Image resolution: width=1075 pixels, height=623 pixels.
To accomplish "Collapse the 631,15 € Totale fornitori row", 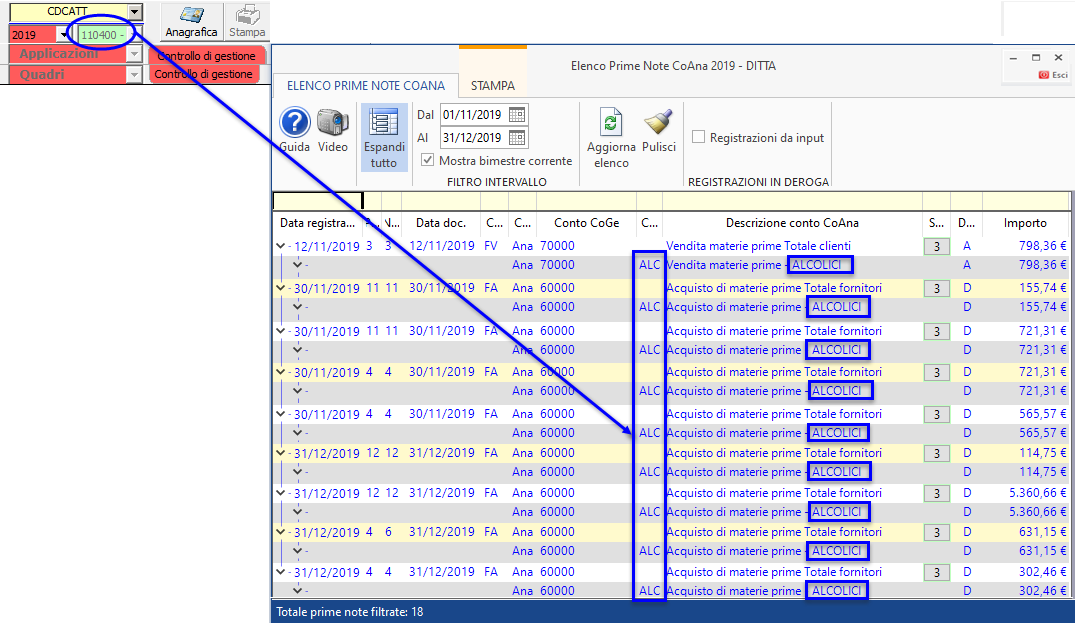I will coord(280,532).
